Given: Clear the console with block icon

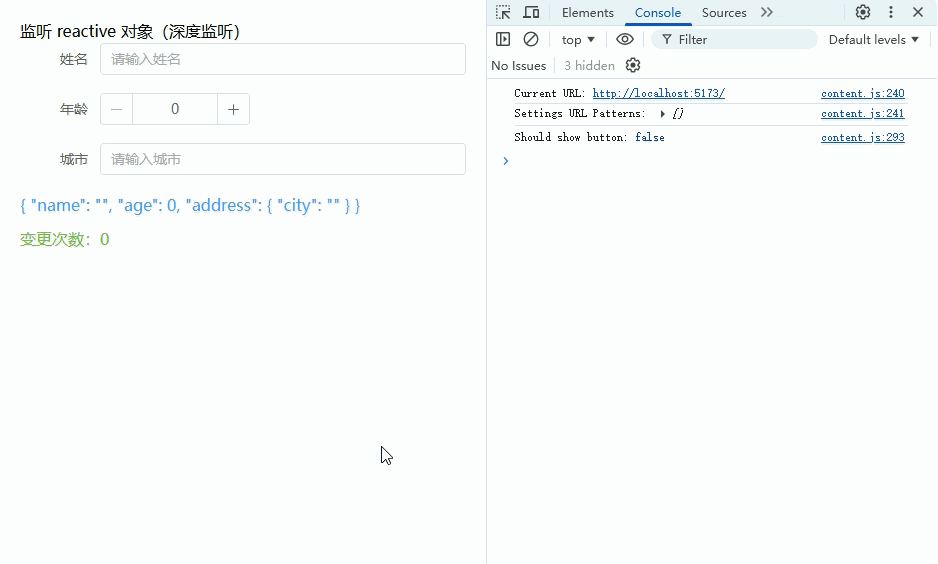Looking at the screenshot, I should coord(531,39).
